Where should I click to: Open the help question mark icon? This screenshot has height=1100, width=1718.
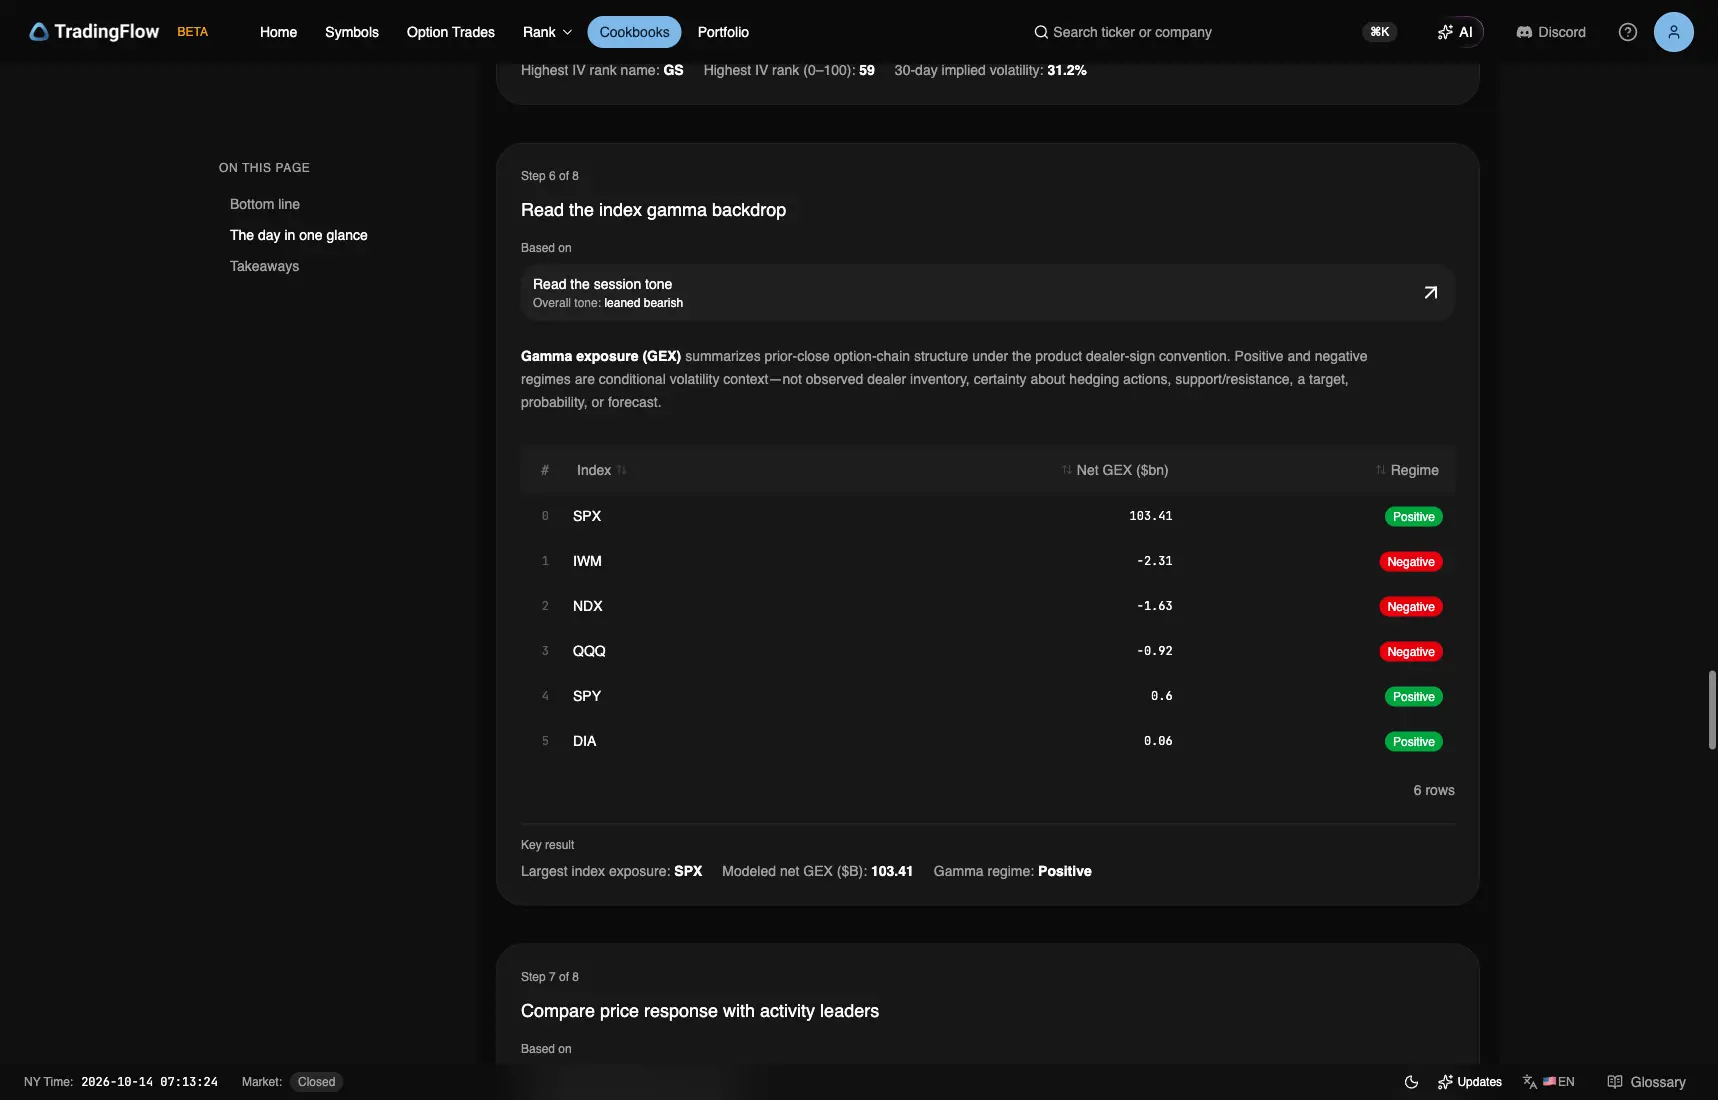(x=1627, y=32)
